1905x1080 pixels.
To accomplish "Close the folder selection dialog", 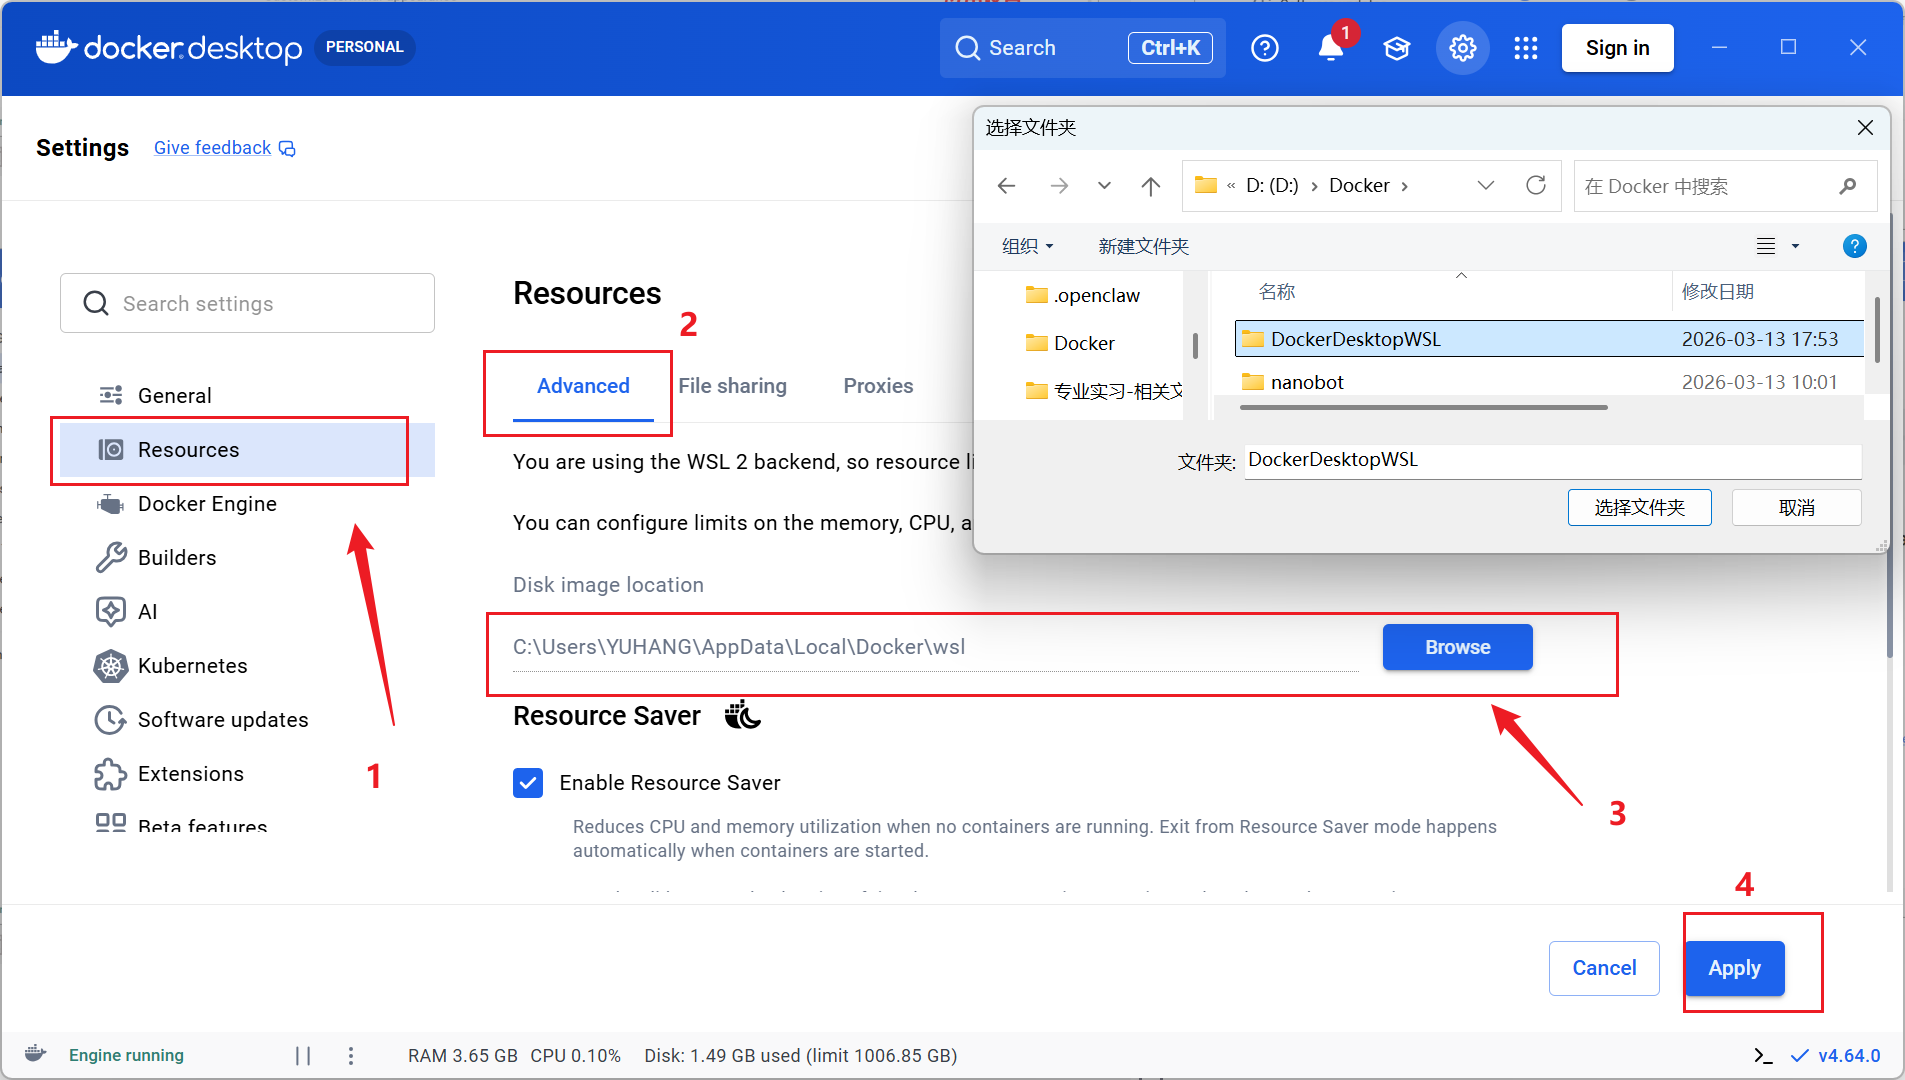I will pyautogui.click(x=1865, y=127).
